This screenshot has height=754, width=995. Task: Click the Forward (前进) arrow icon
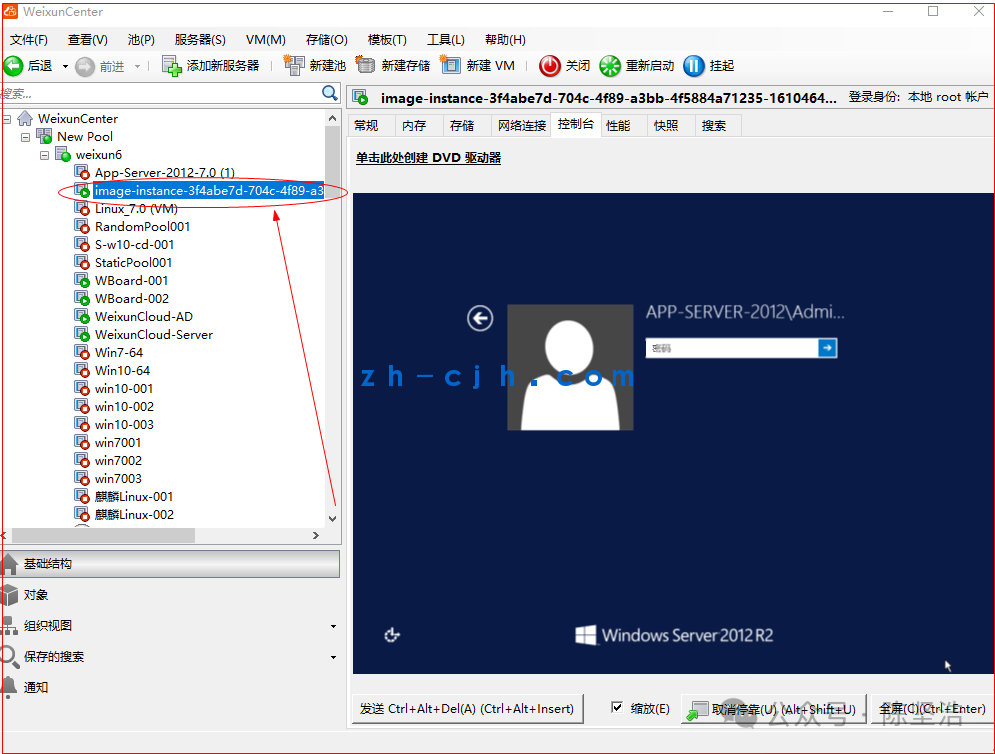point(85,66)
